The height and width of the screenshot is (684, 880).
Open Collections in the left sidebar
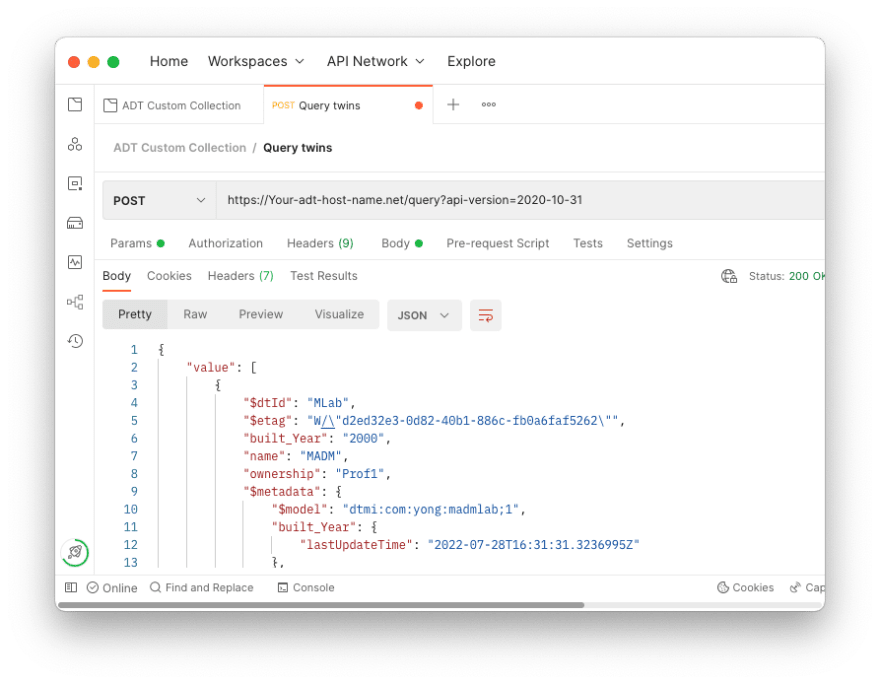[75, 104]
